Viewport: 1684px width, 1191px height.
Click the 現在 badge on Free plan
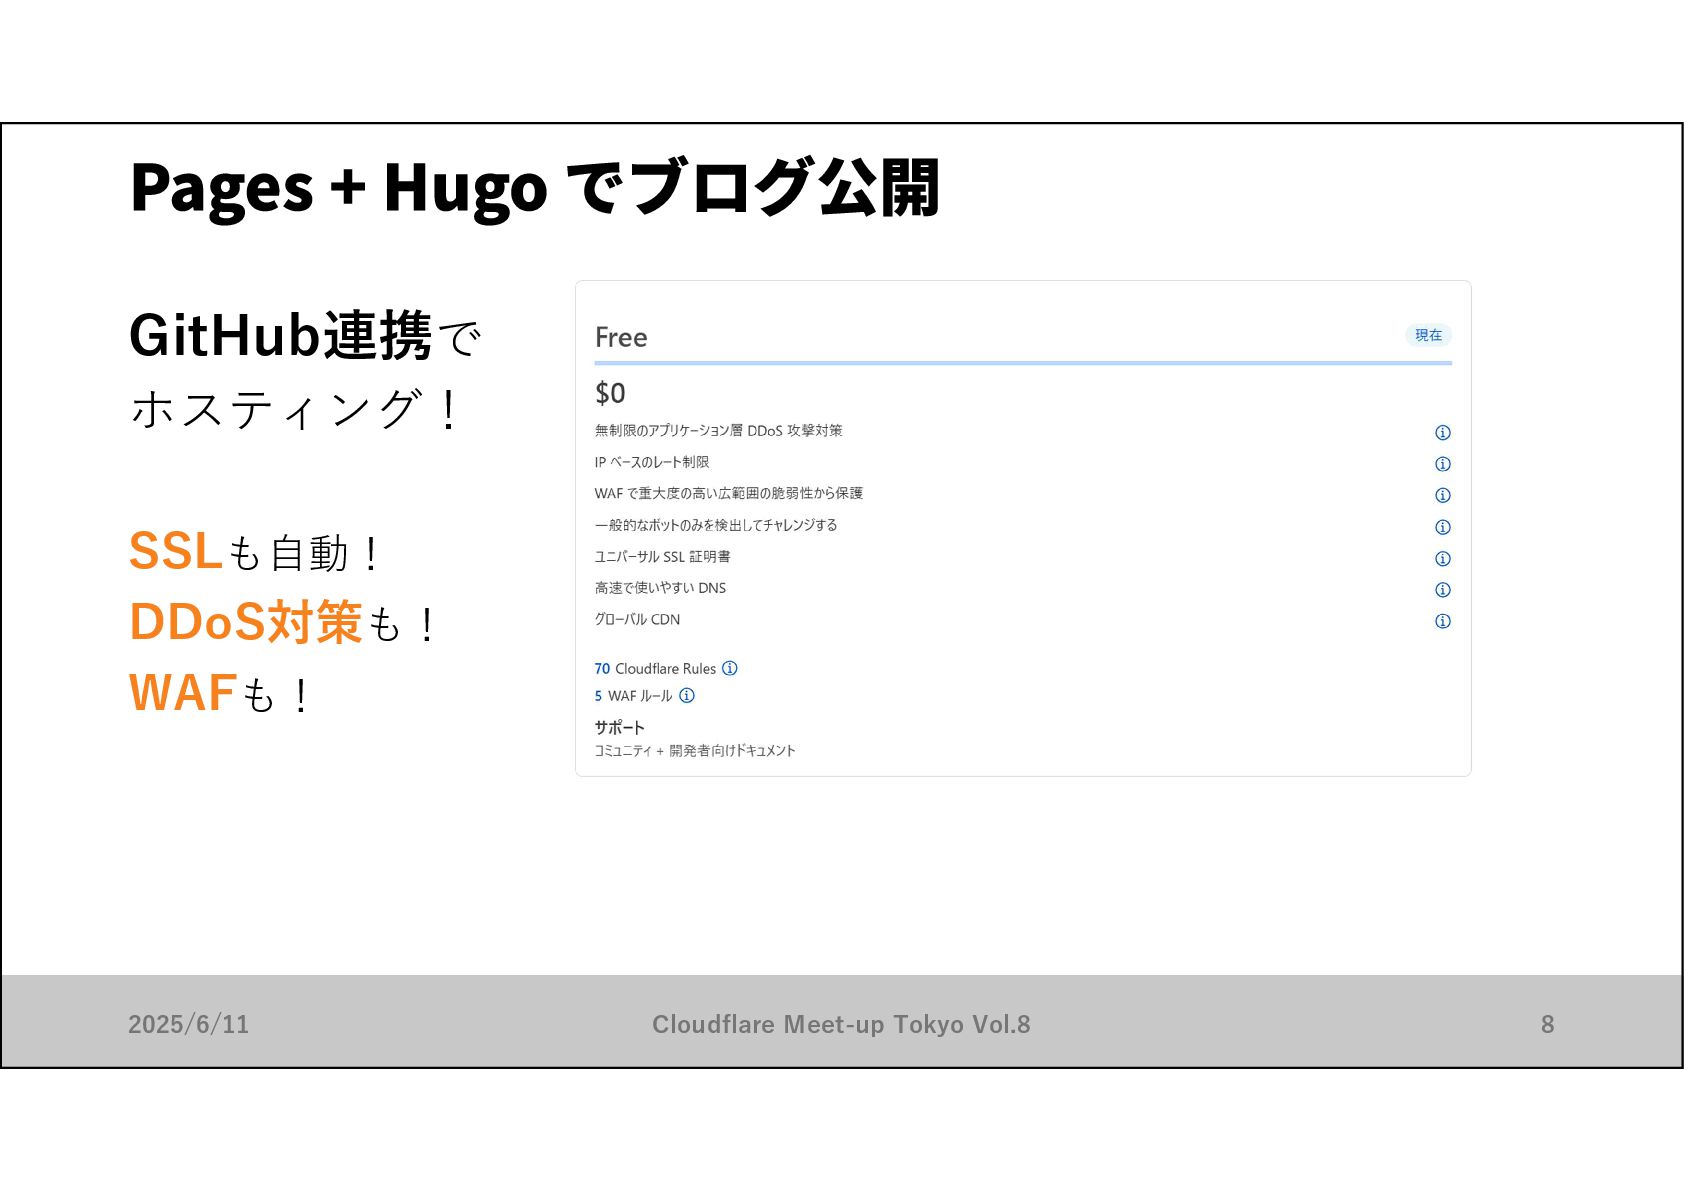1428,335
